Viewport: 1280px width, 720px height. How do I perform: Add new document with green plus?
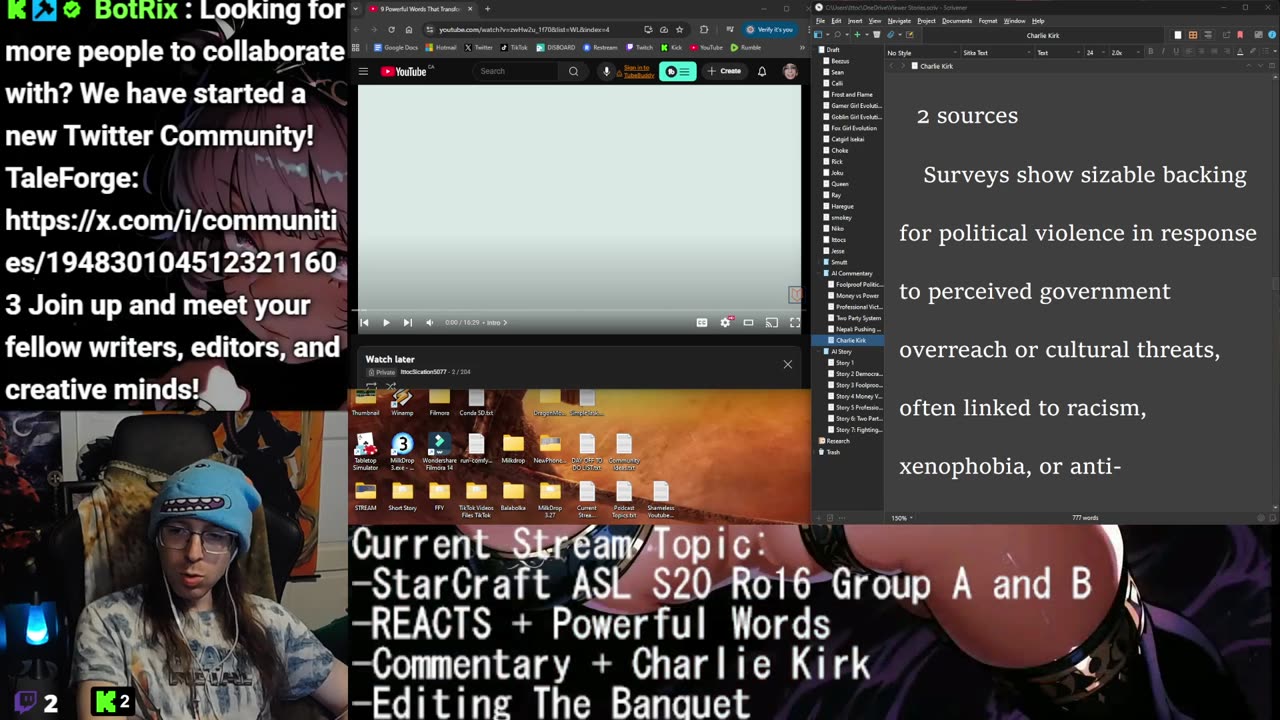(857, 35)
